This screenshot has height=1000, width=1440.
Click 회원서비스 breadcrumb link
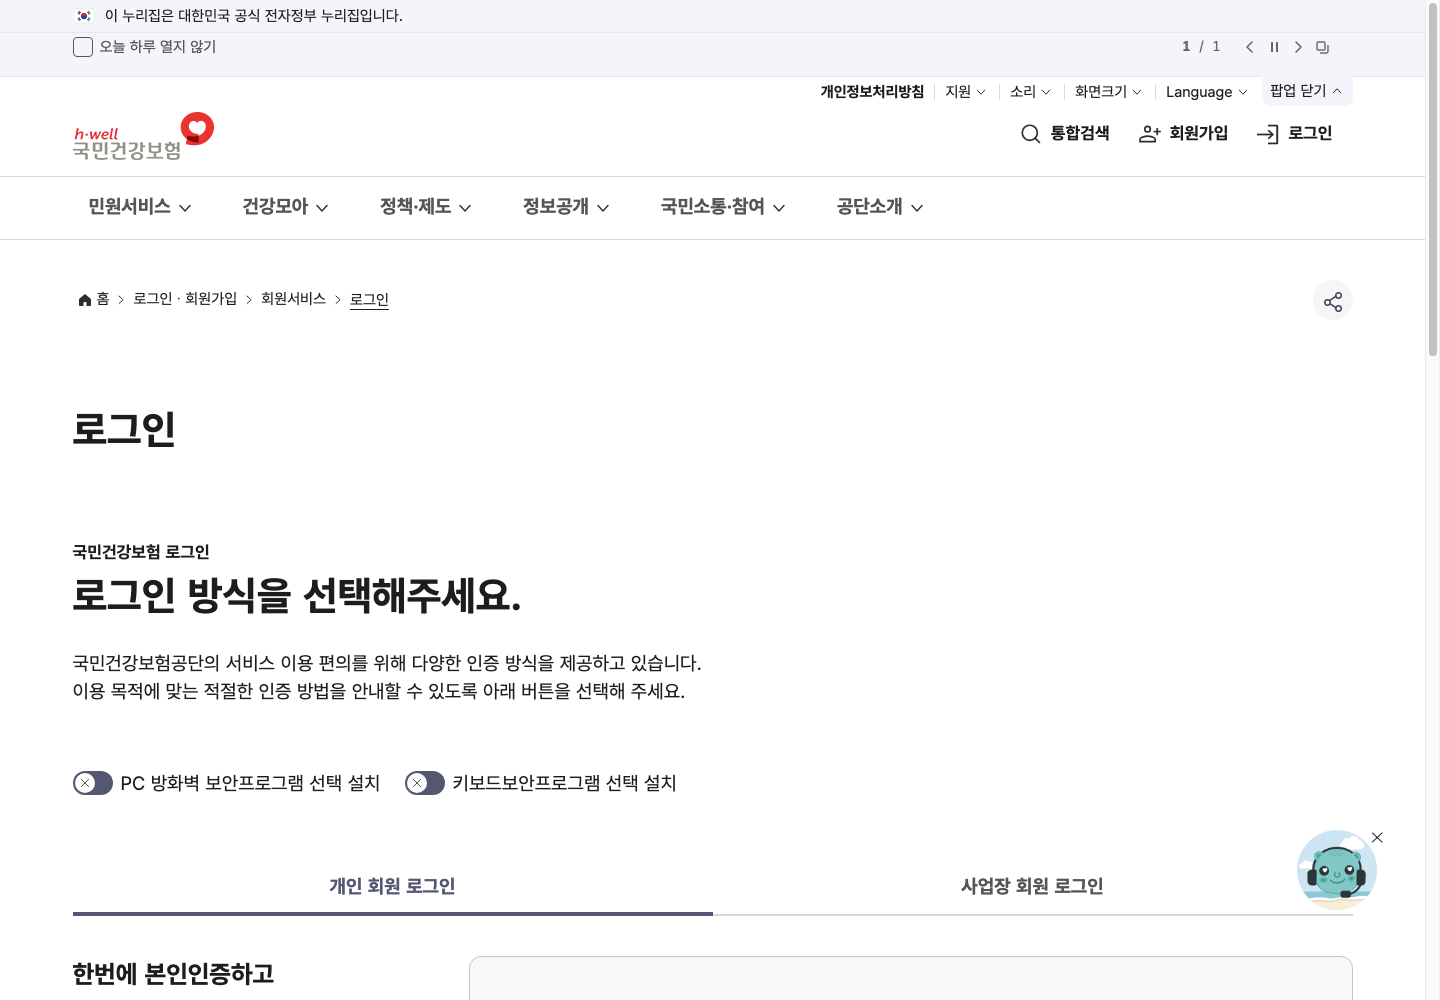point(293,299)
